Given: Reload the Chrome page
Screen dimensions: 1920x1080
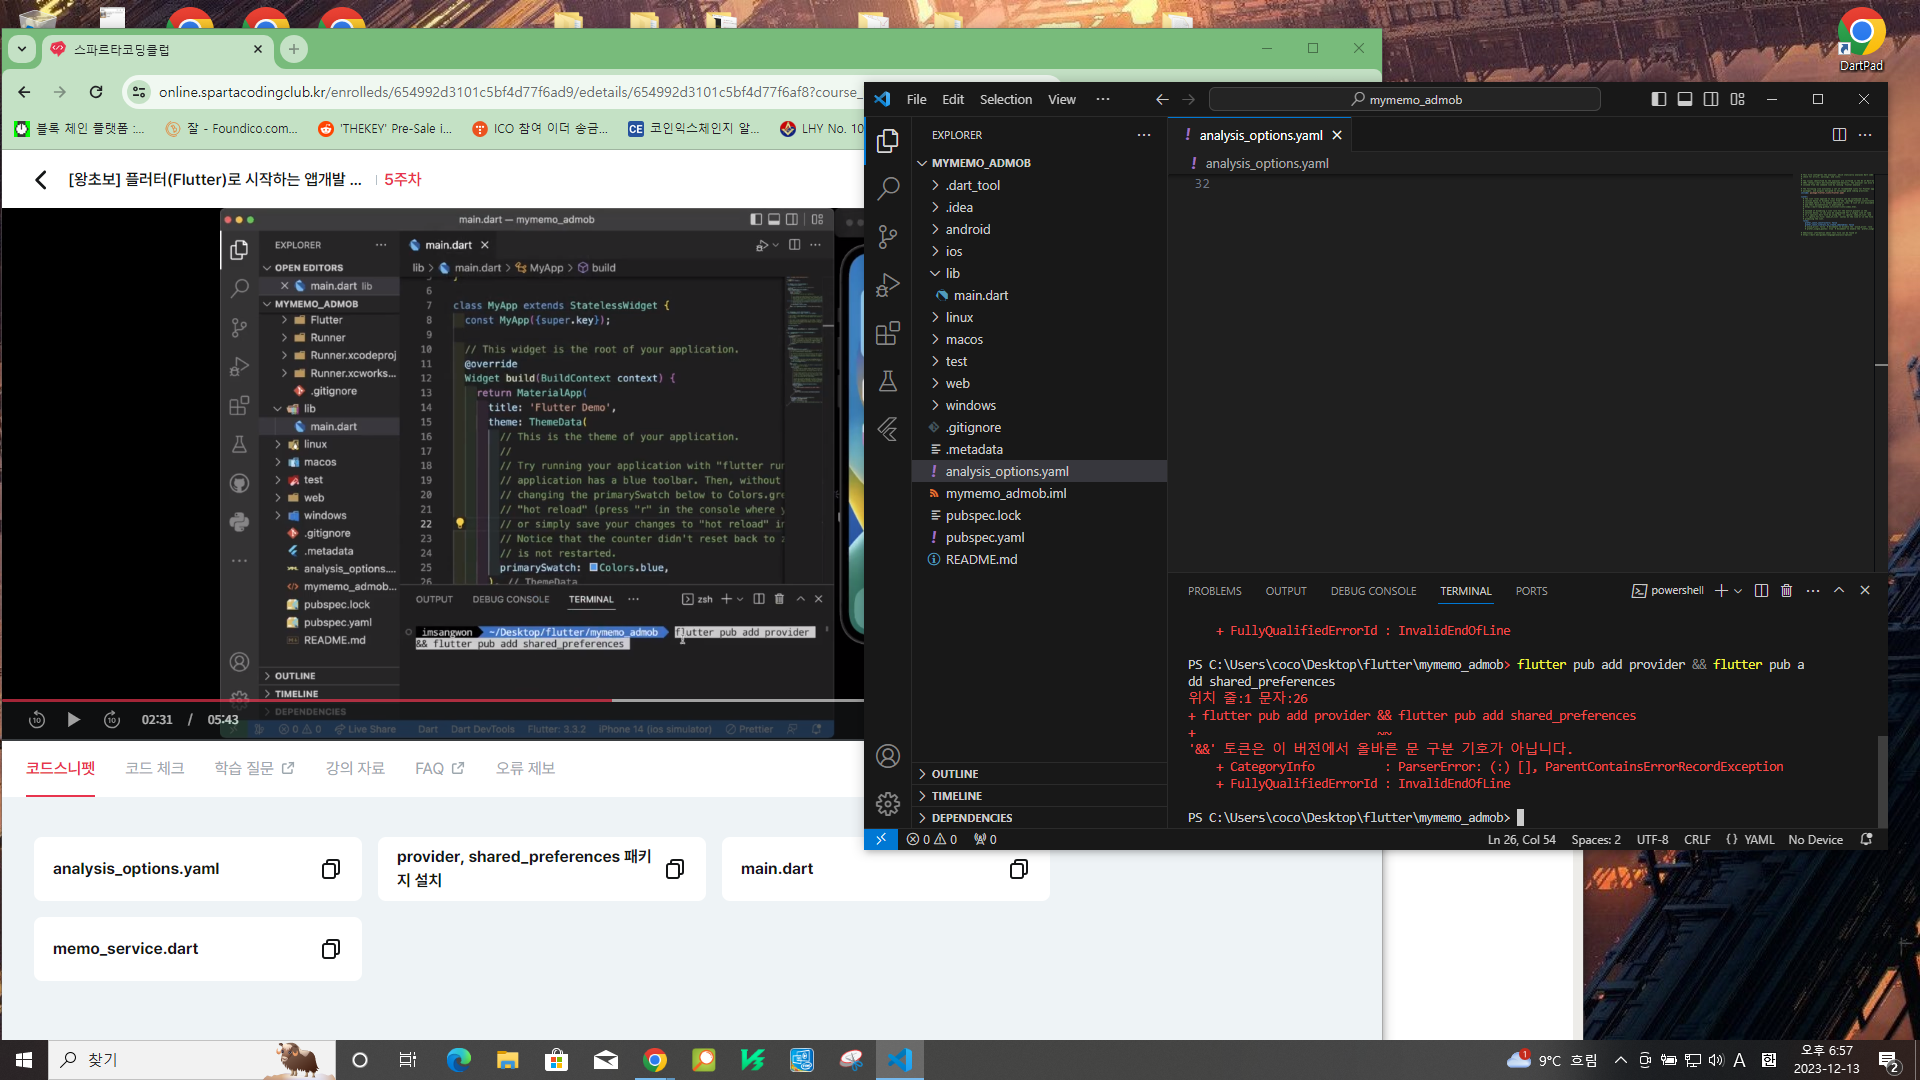Looking at the screenshot, I should [x=96, y=92].
